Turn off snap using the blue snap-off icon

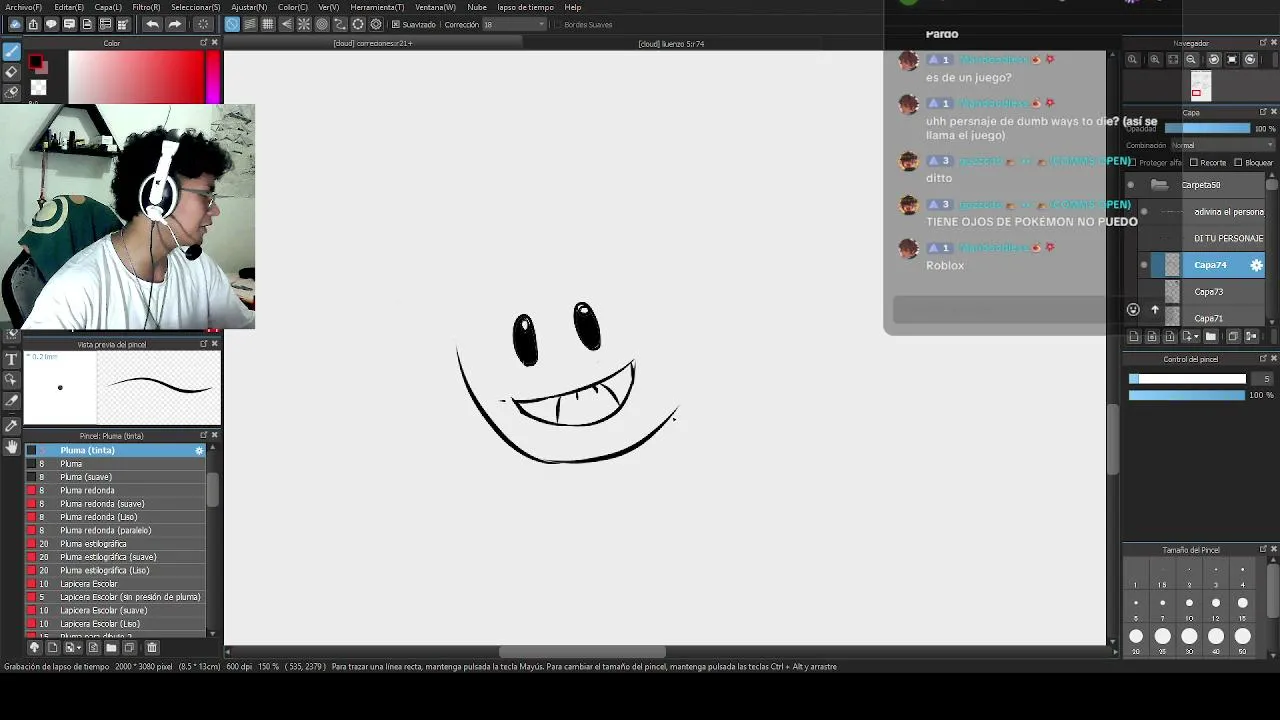(x=232, y=24)
